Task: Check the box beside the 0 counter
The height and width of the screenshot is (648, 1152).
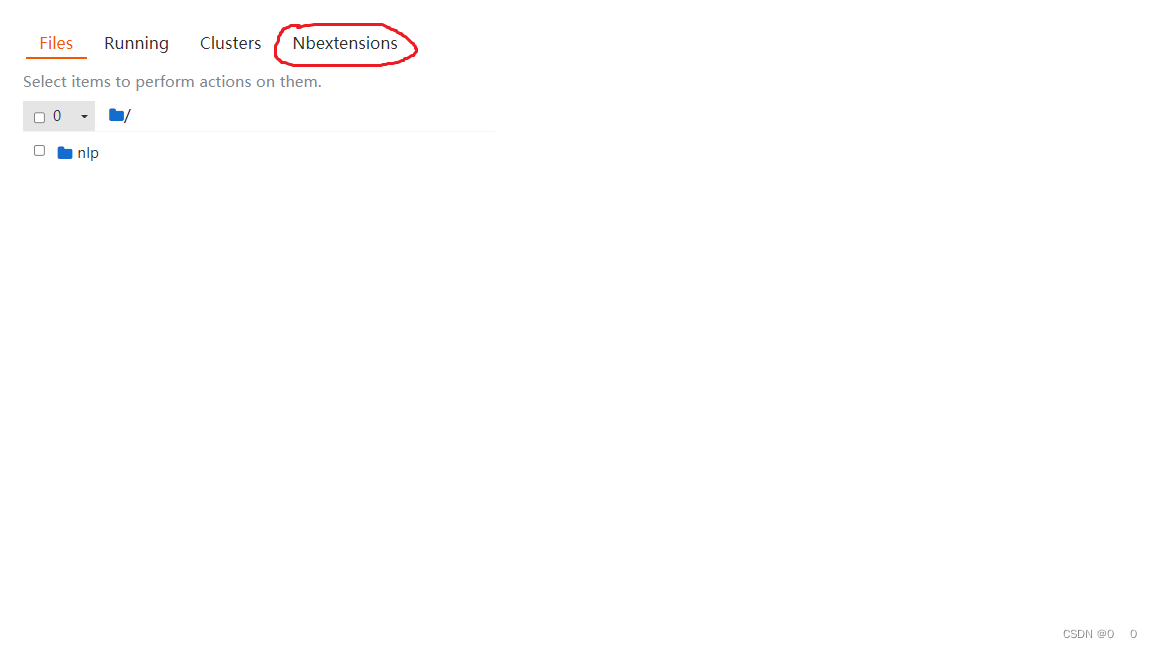Action: pyautogui.click(x=40, y=118)
